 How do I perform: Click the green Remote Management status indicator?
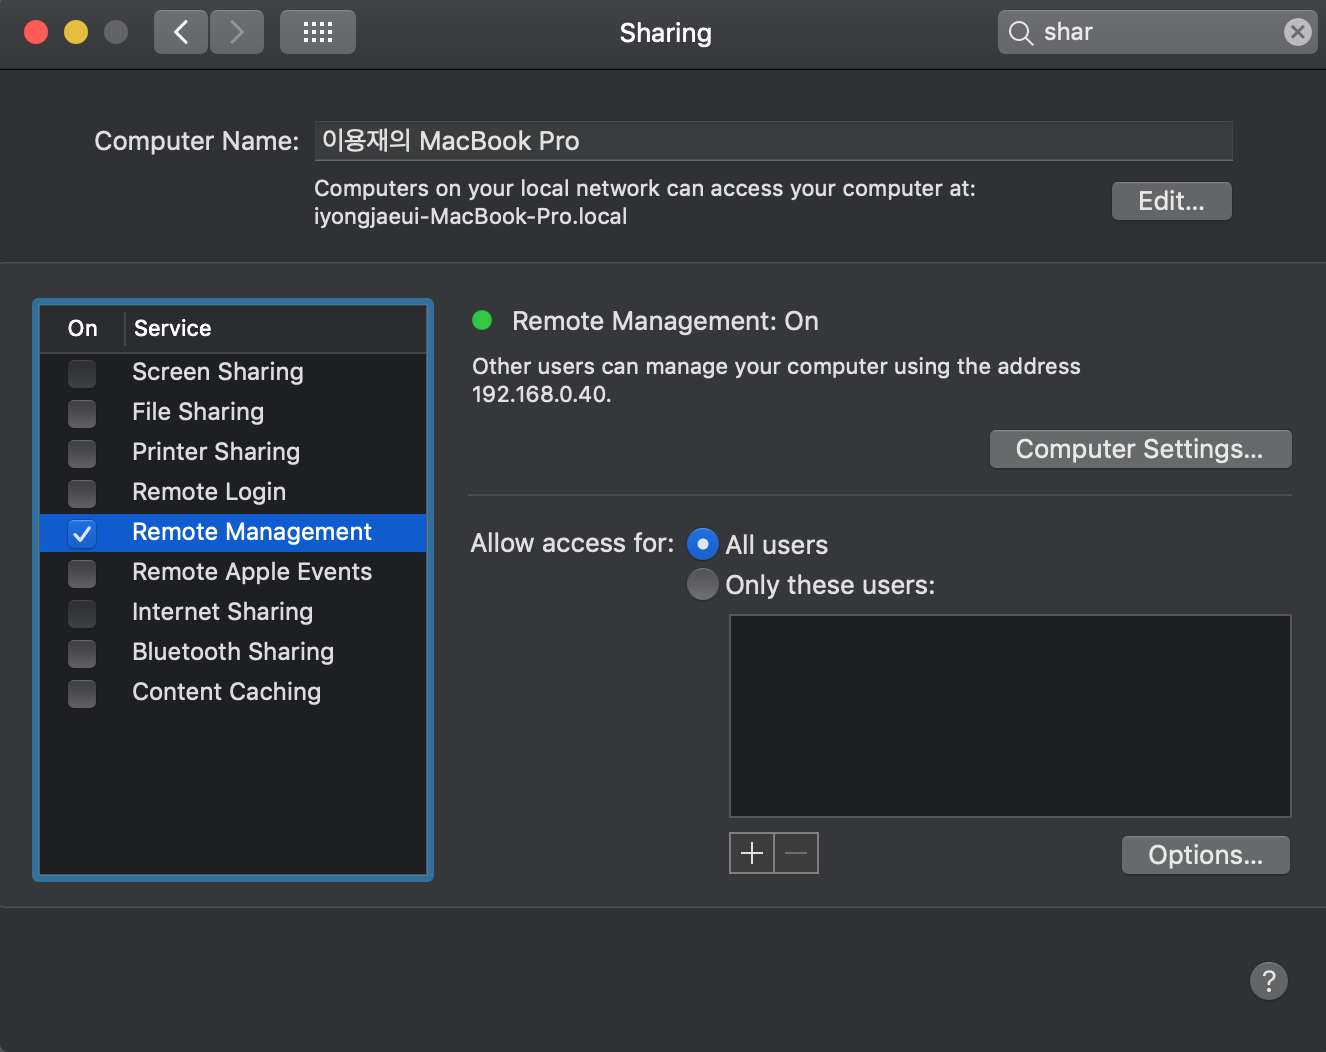pos(482,320)
